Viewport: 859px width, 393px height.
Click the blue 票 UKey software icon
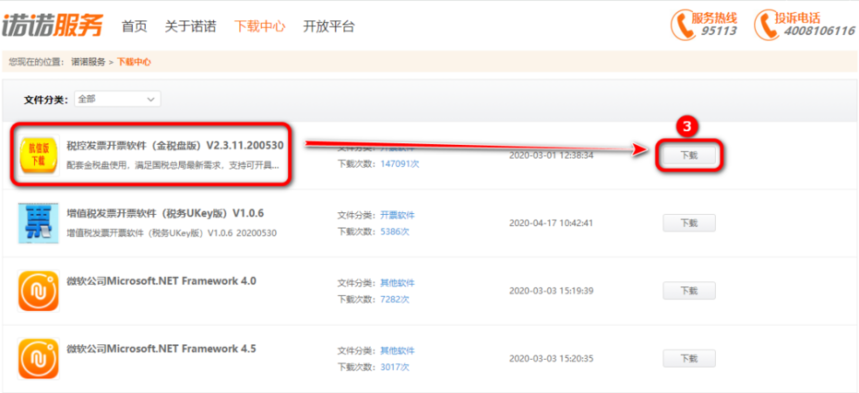click(38, 223)
